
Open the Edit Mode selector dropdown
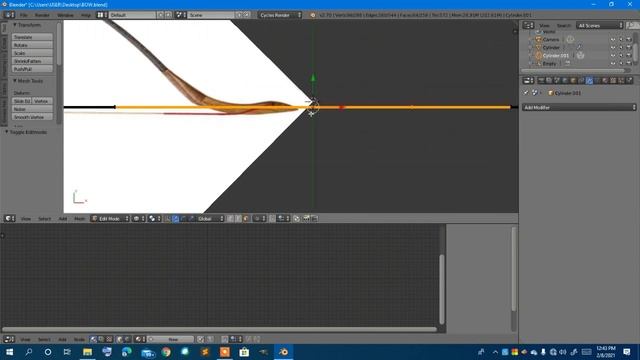click(x=110, y=219)
